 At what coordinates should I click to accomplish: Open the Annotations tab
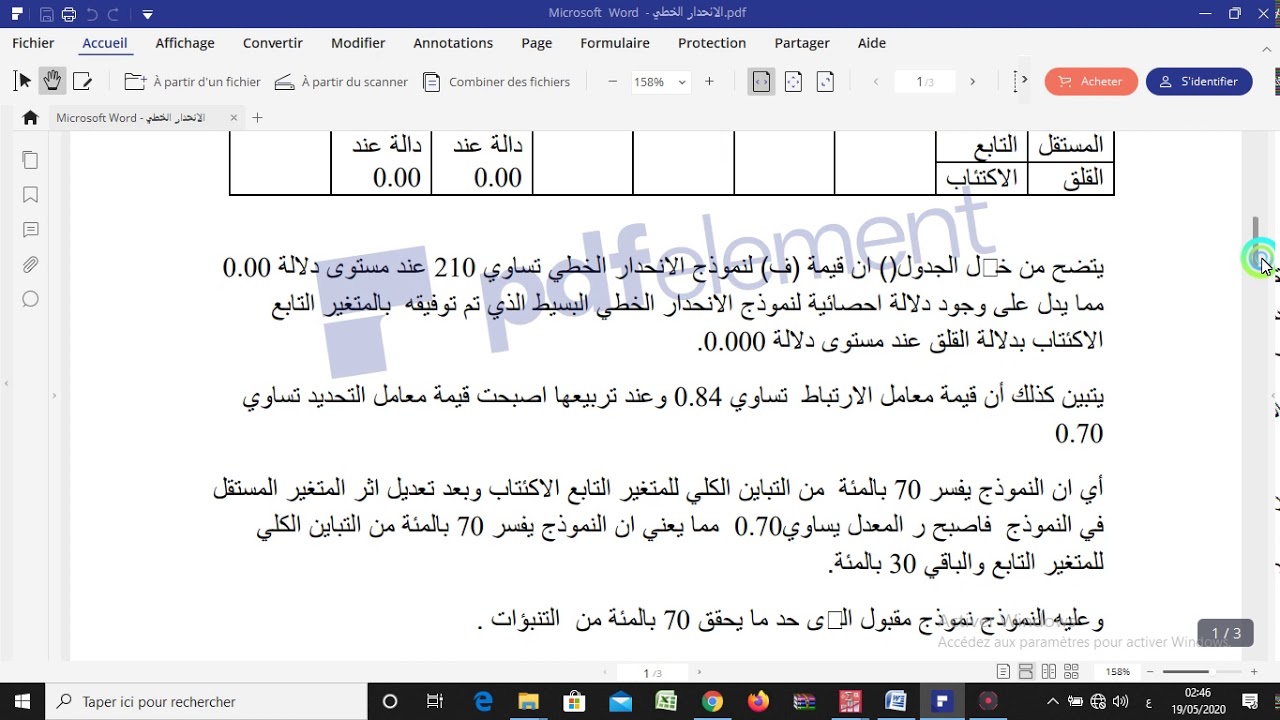pyautogui.click(x=453, y=43)
